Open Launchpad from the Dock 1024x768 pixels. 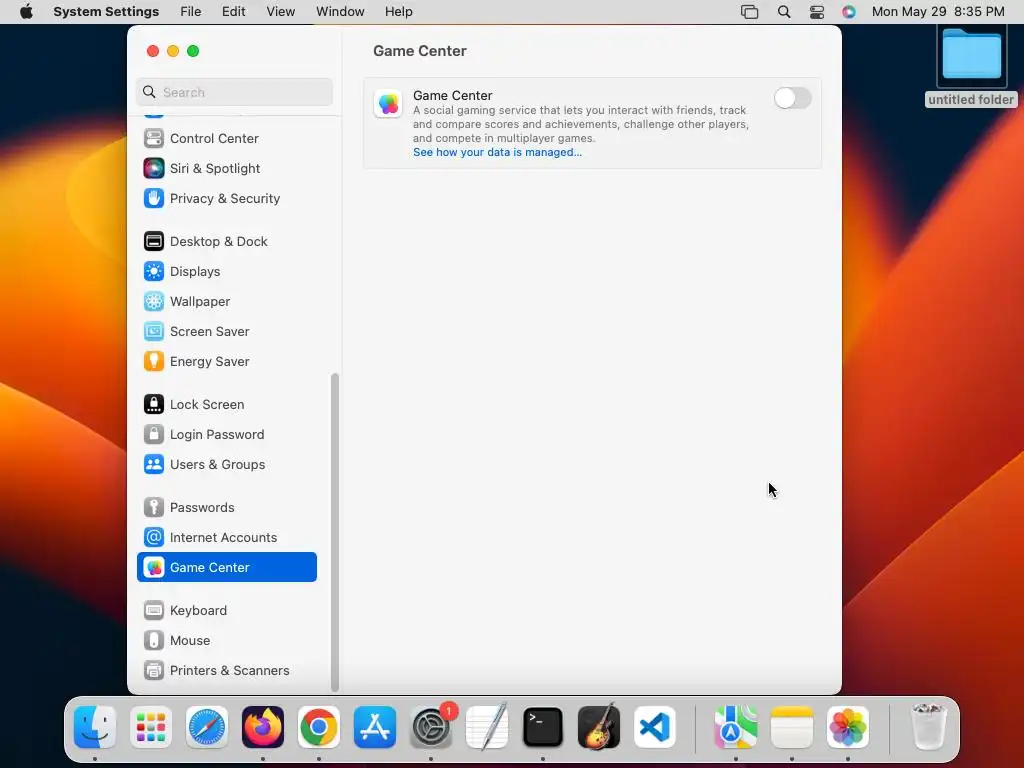tap(151, 727)
